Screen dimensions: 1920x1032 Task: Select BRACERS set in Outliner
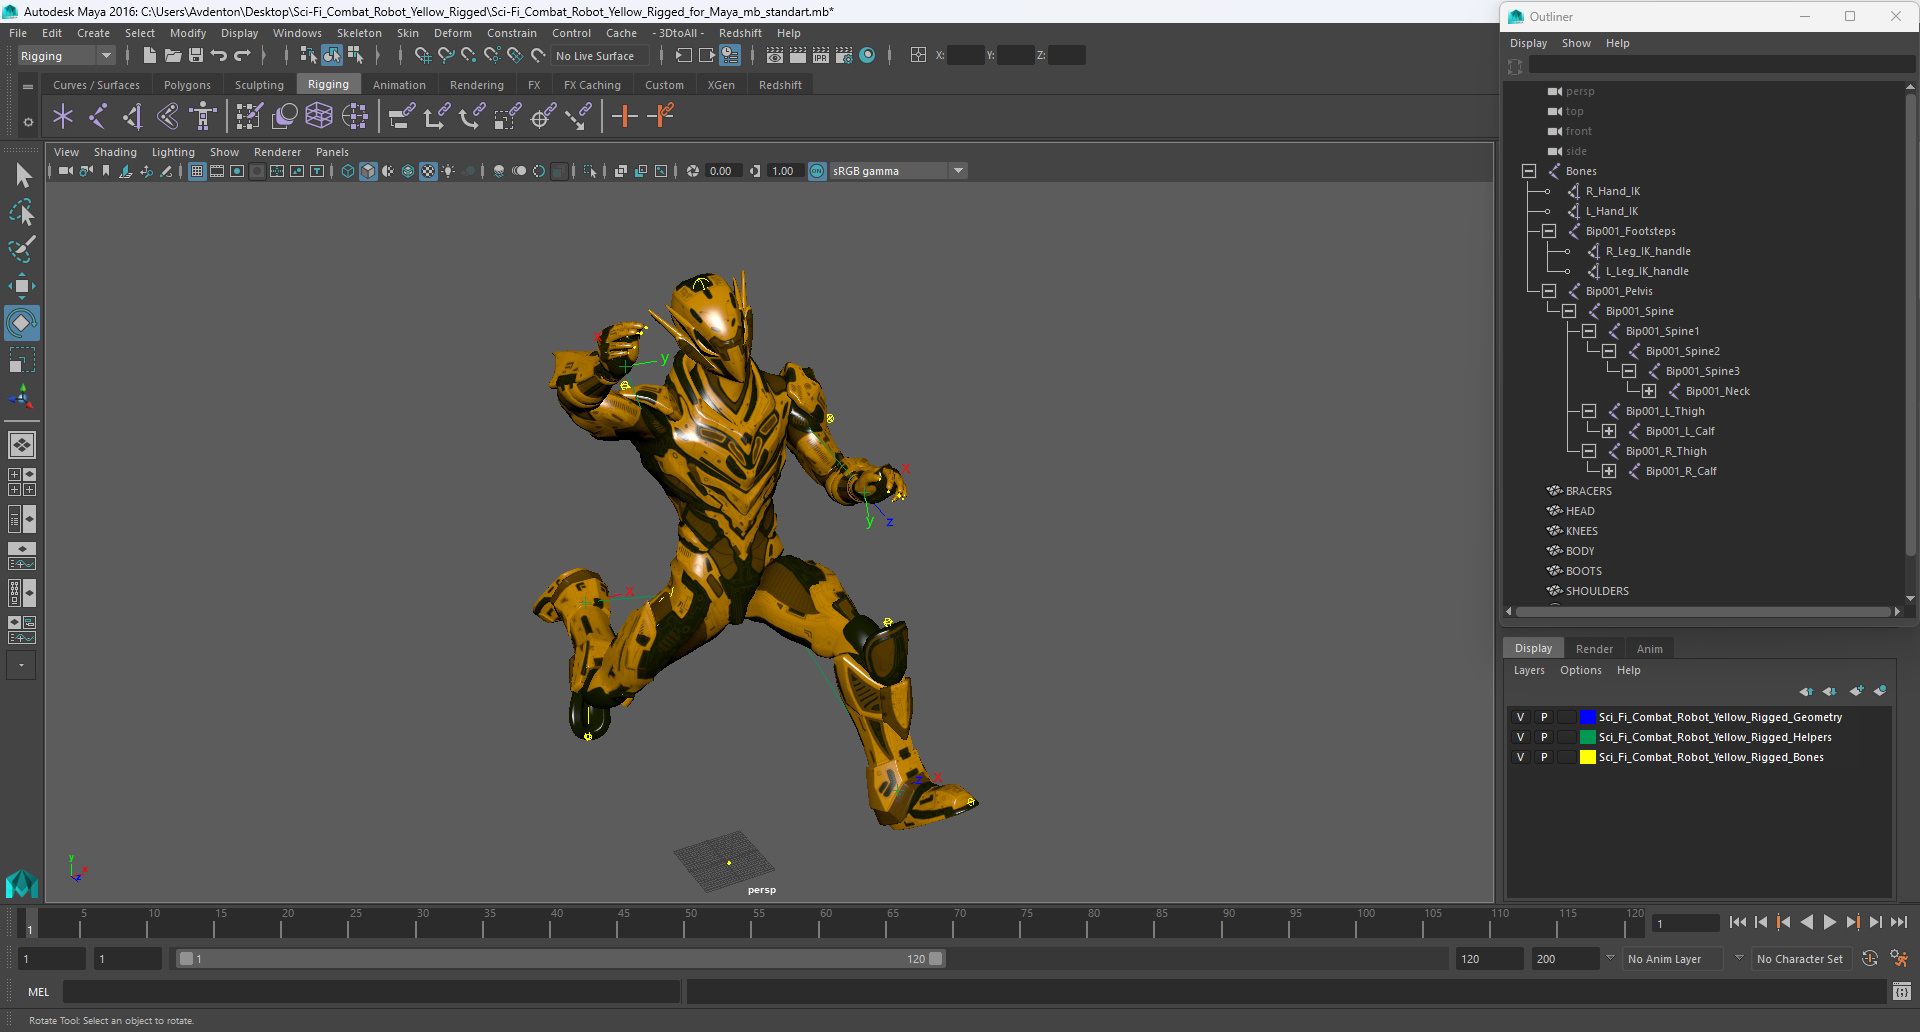(1588, 491)
